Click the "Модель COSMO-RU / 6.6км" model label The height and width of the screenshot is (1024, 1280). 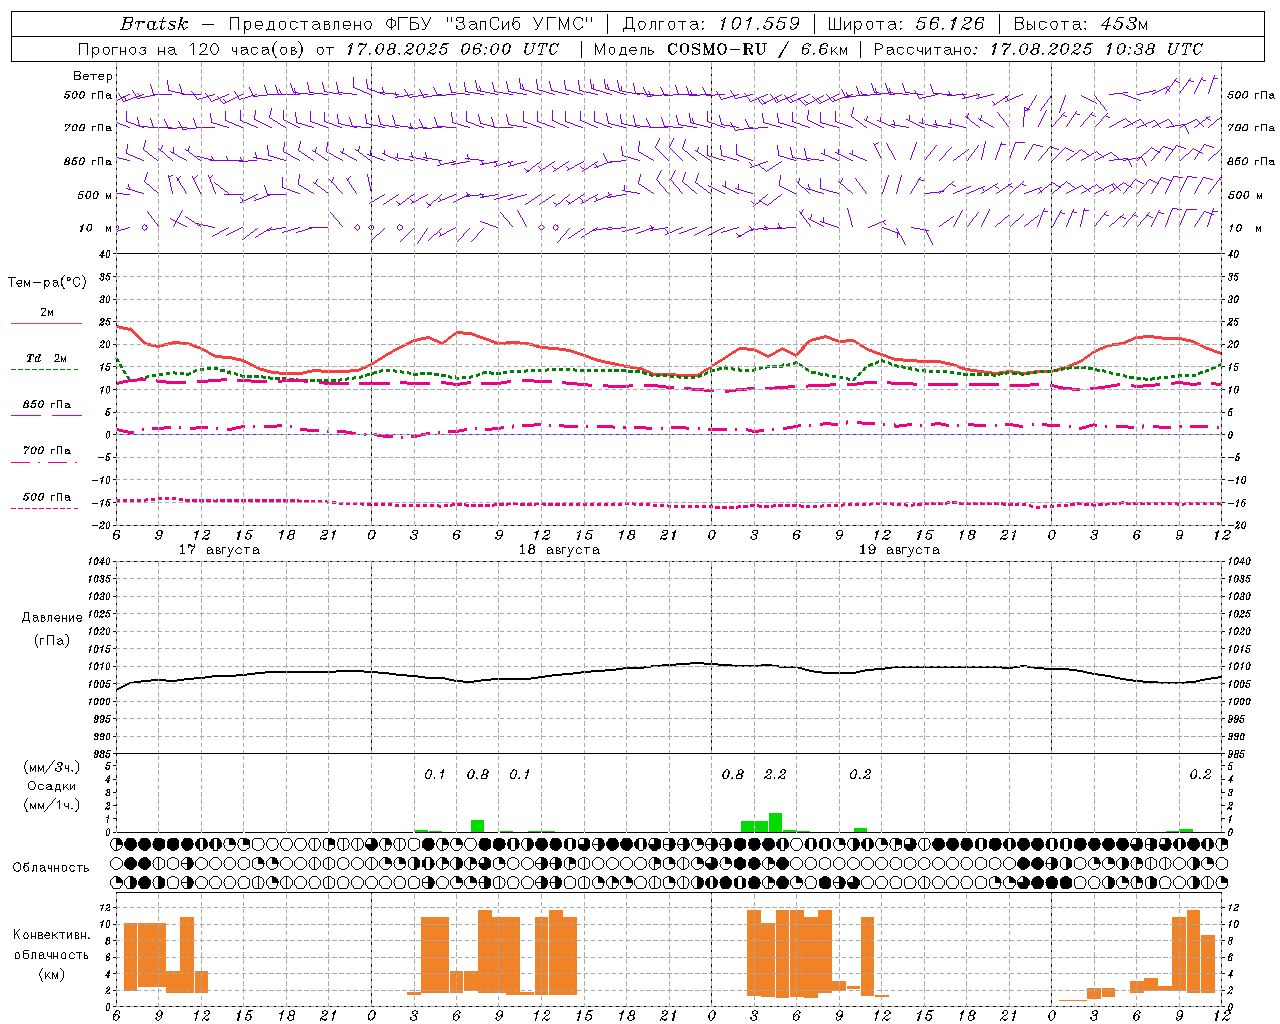point(721,49)
